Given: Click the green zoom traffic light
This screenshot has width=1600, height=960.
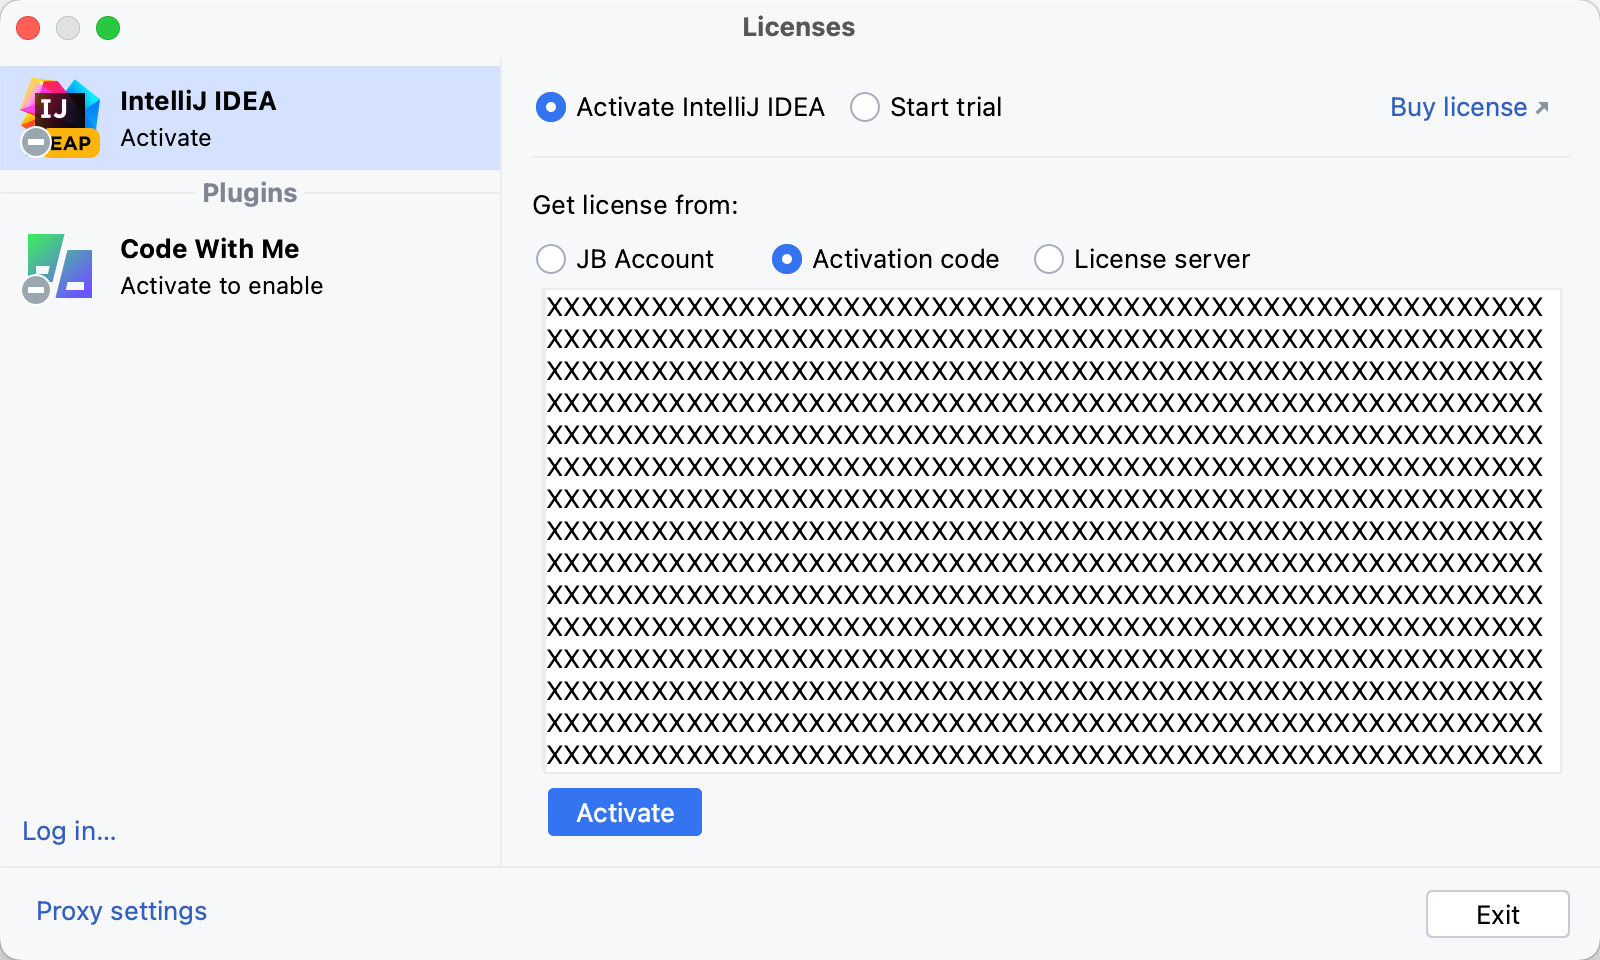Looking at the screenshot, I should [106, 28].
